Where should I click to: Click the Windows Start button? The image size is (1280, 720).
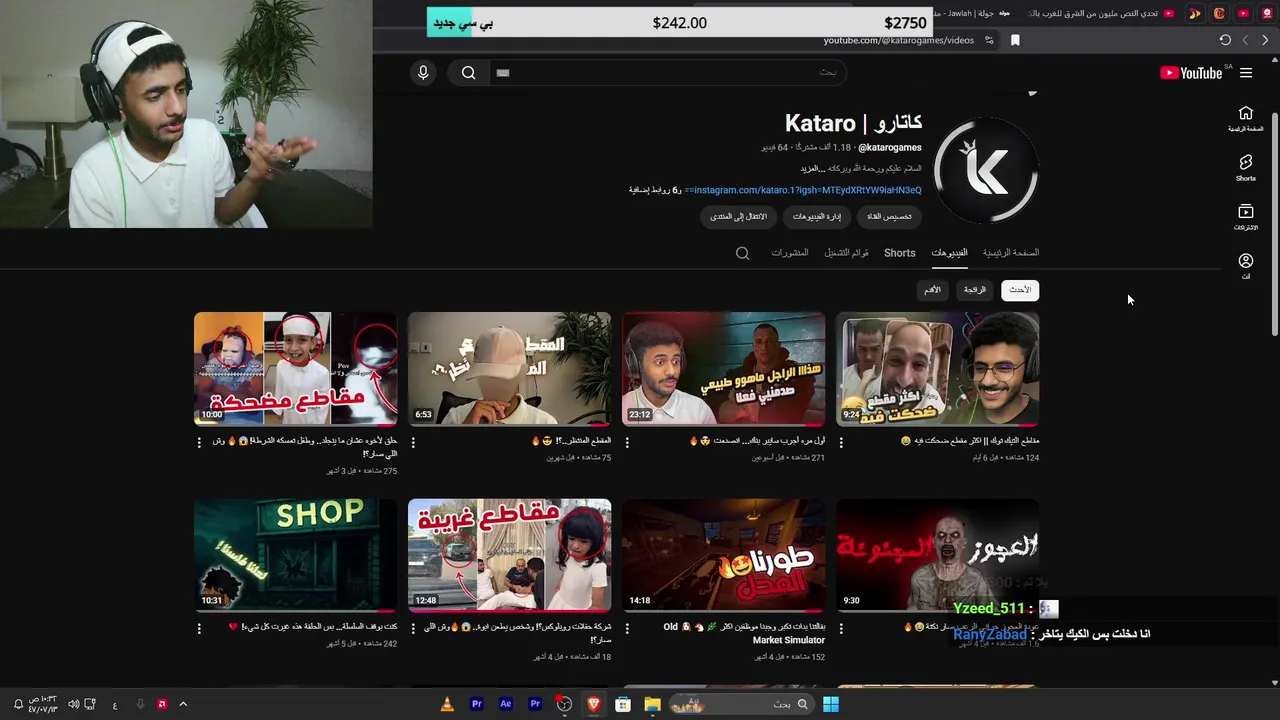[830, 704]
